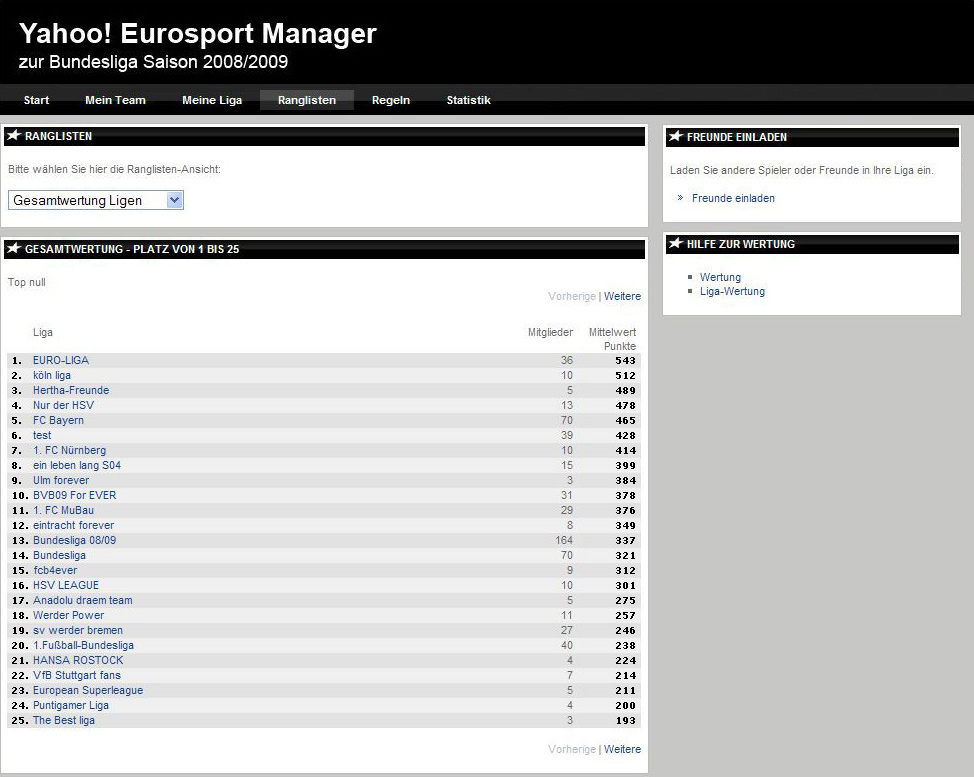
Task: Open the 1. FC MuBau league
Action: pyautogui.click(x=63, y=510)
